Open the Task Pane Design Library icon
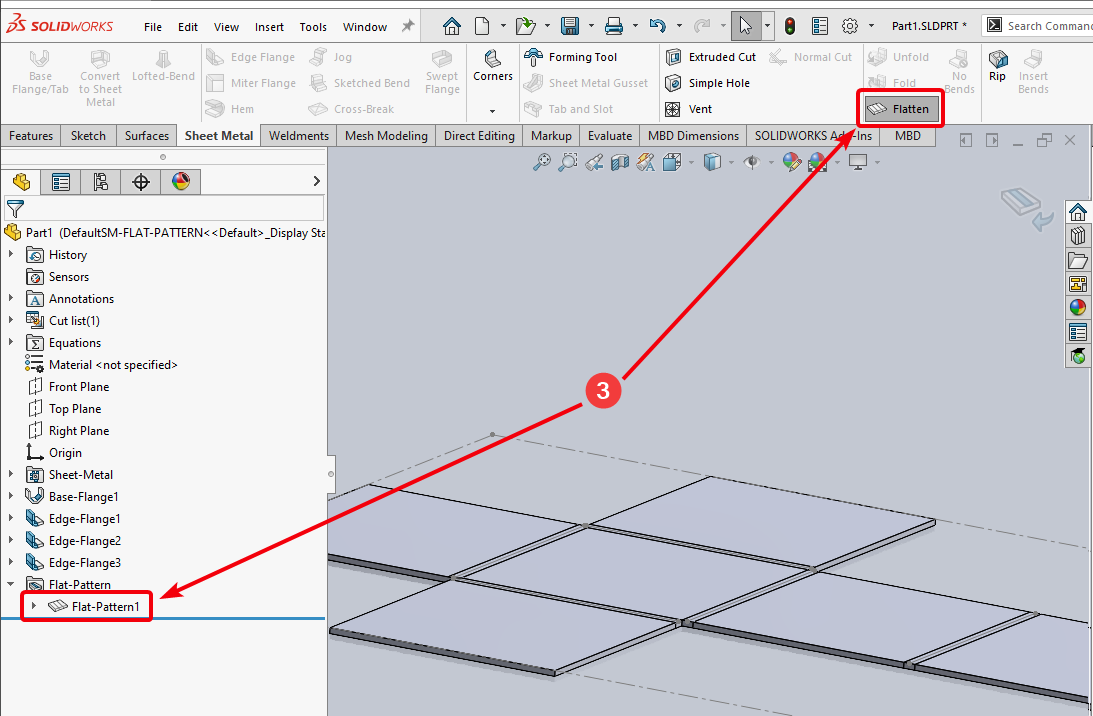Viewport: 1093px width, 716px height. tap(1078, 236)
